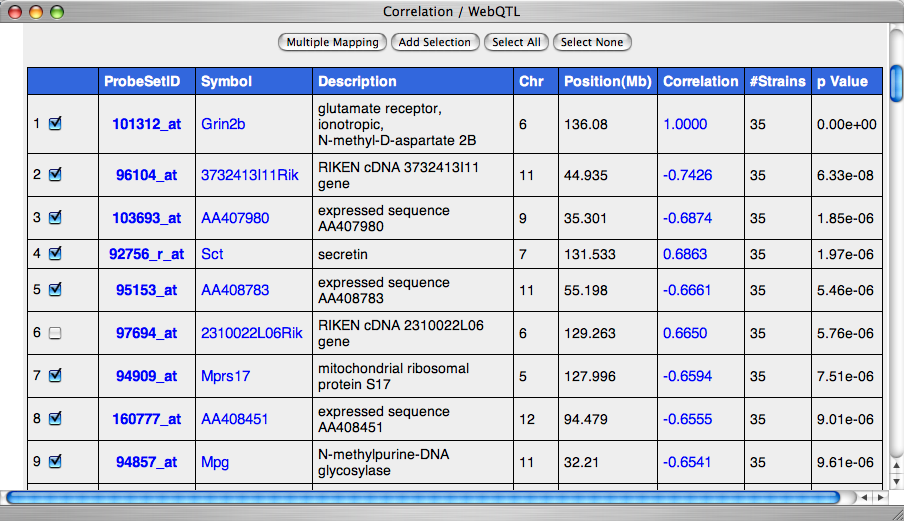Click Select All button
This screenshot has height=521, width=904.
(x=516, y=42)
